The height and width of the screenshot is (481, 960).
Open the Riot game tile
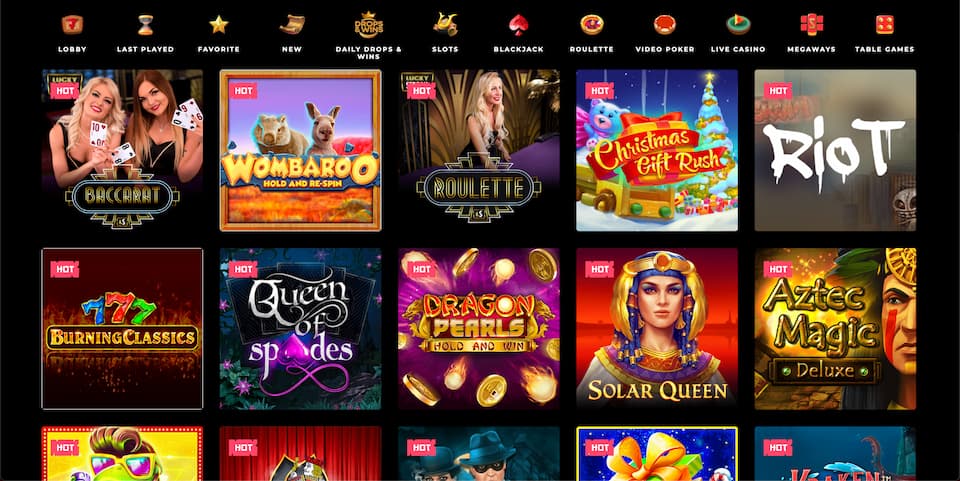(x=835, y=150)
